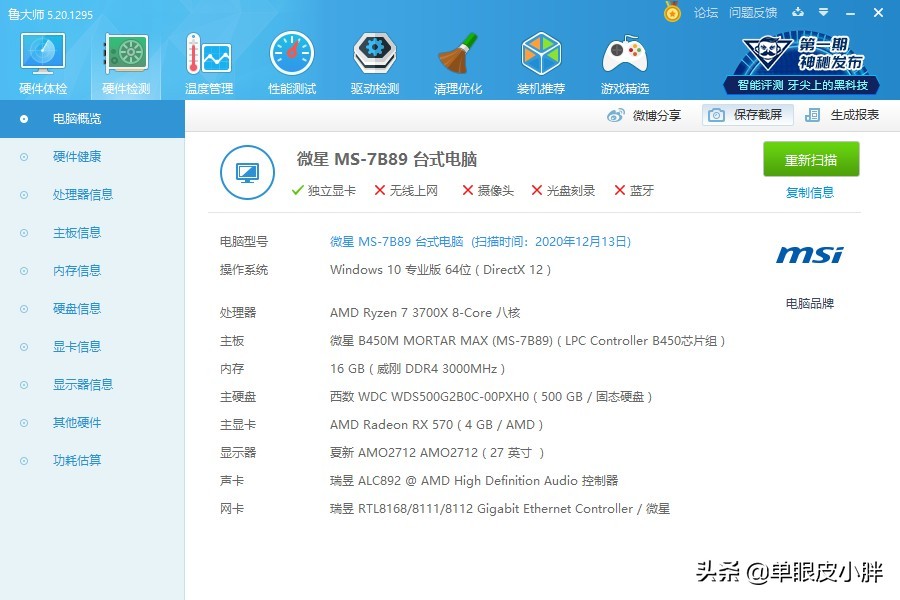Screen dimensions: 900x600
Task: Open the 清理优化 cleanup tool
Action: coord(457,60)
